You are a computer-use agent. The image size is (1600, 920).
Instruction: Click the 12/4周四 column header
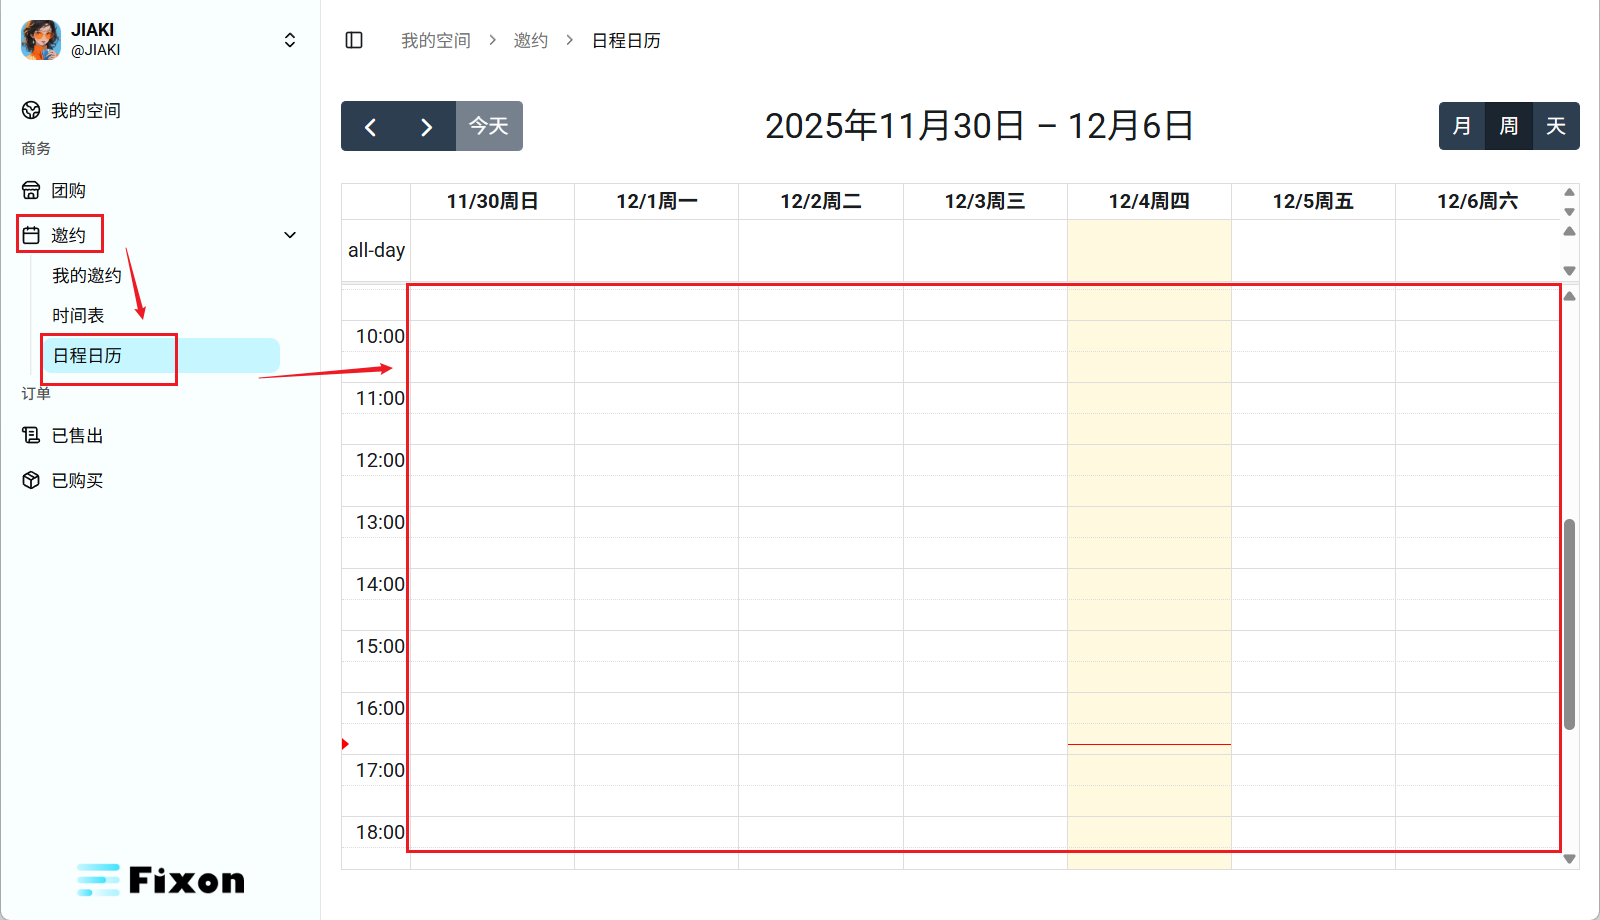tap(1149, 201)
